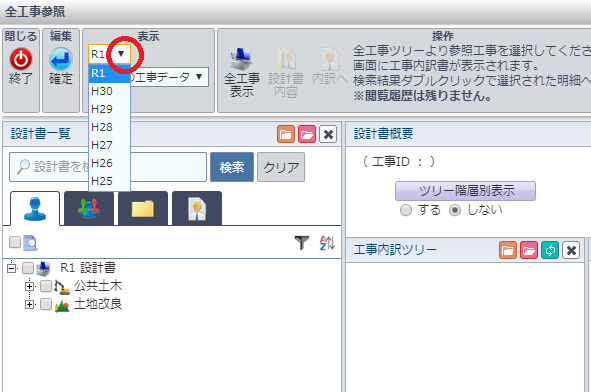Click the red 終了 power icon
591x392 pixels.
coord(21,59)
